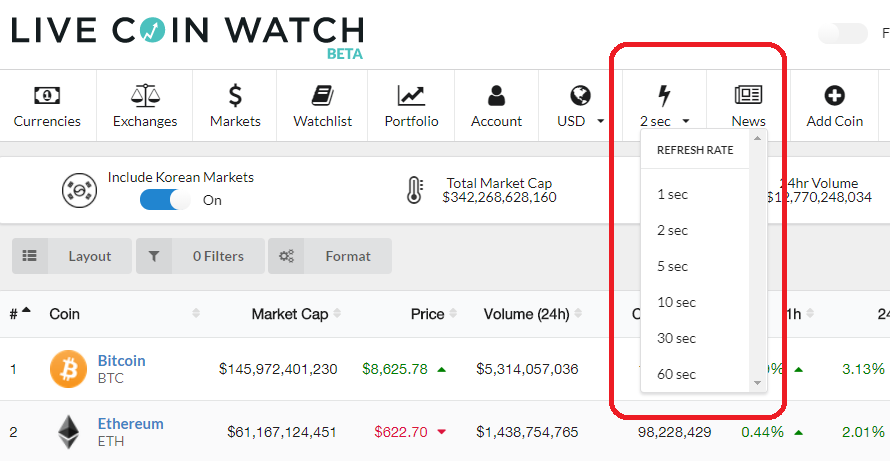
Task: Click Bitcoin price $8,625.78
Action: coord(394,370)
